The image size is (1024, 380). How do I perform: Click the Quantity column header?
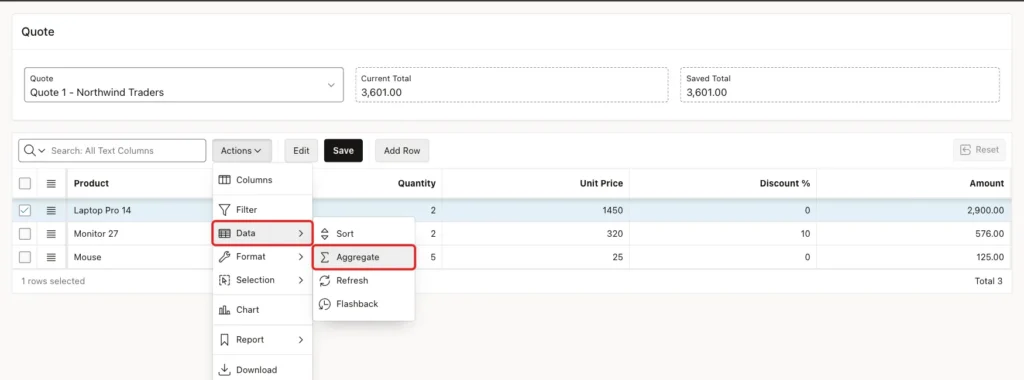point(417,183)
